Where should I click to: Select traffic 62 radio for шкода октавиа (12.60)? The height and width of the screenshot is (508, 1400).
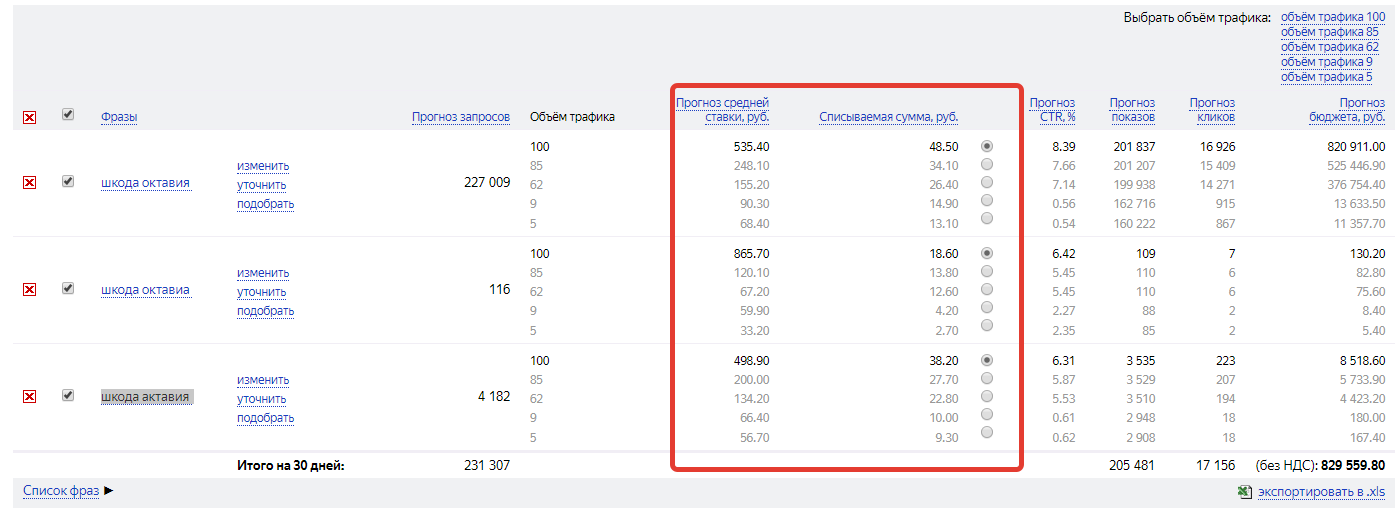[987, 289]
